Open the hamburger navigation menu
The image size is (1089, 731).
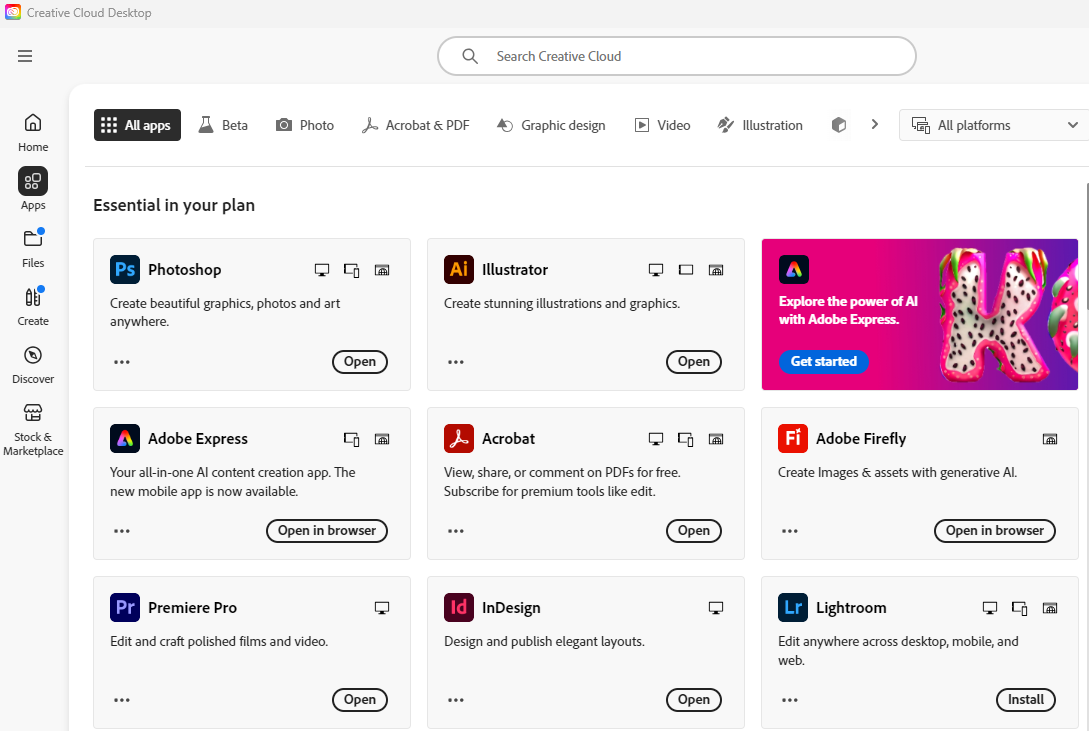click(25, 56)
